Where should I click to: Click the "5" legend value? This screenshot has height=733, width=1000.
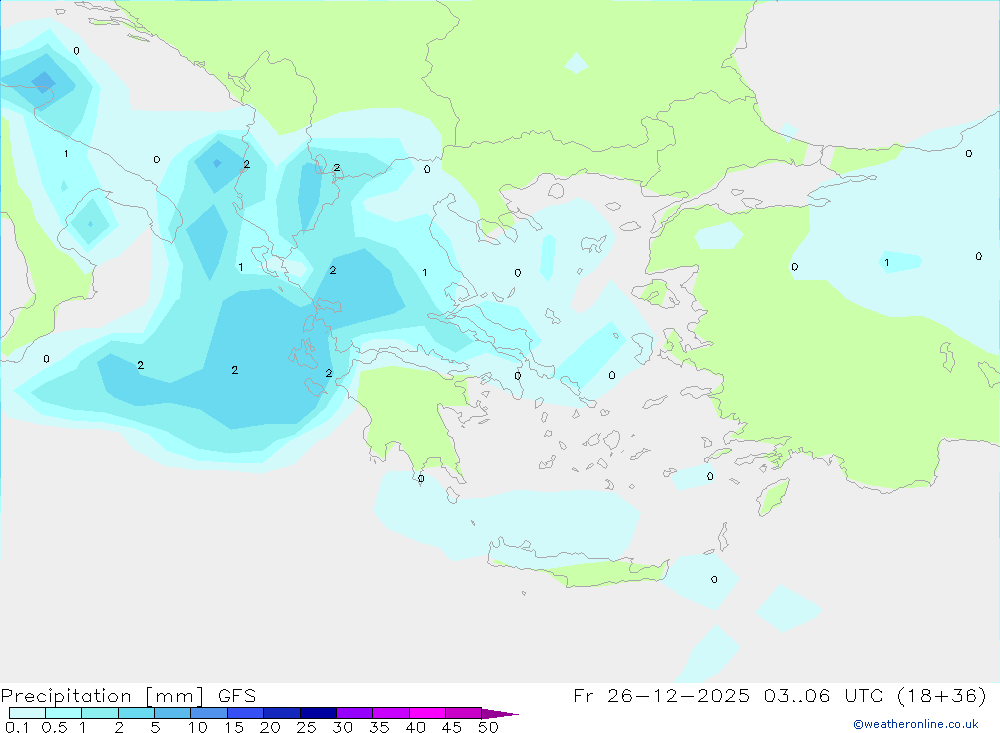pyautogui.click(x=155, y=727)
